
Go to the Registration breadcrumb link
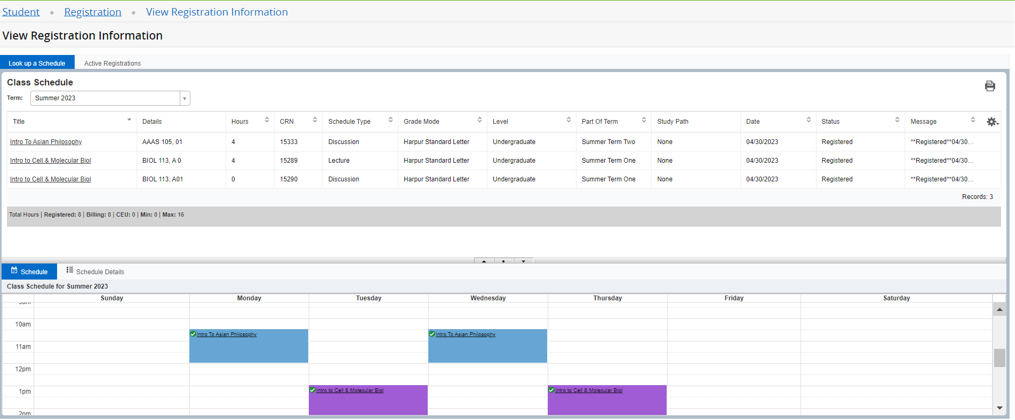pyautogui.click(x=92, y=12)
